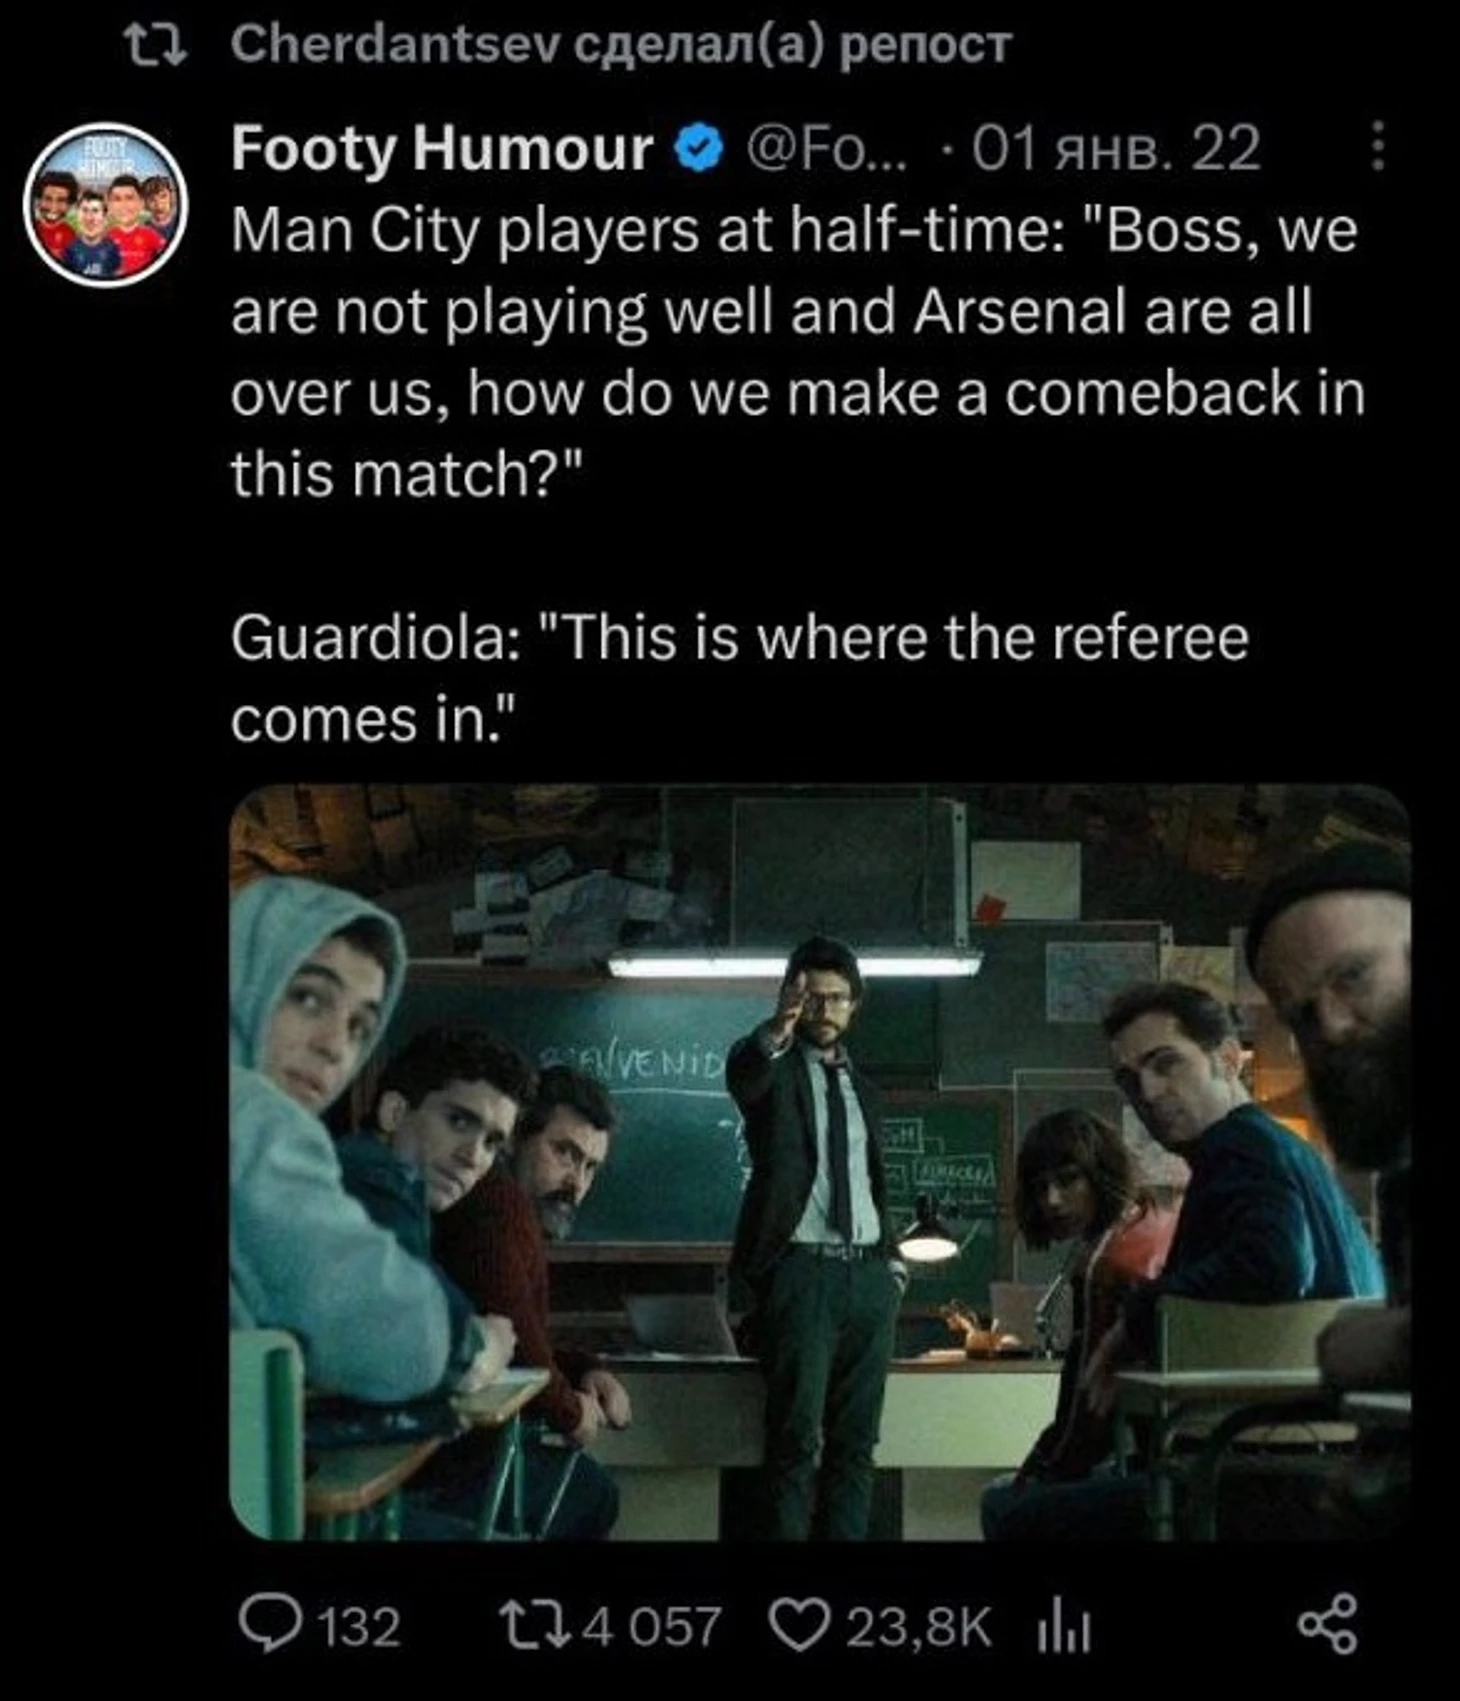Click the 132 replies count
This screenshot has width=1460, height=1701.
coord(359,1627)
